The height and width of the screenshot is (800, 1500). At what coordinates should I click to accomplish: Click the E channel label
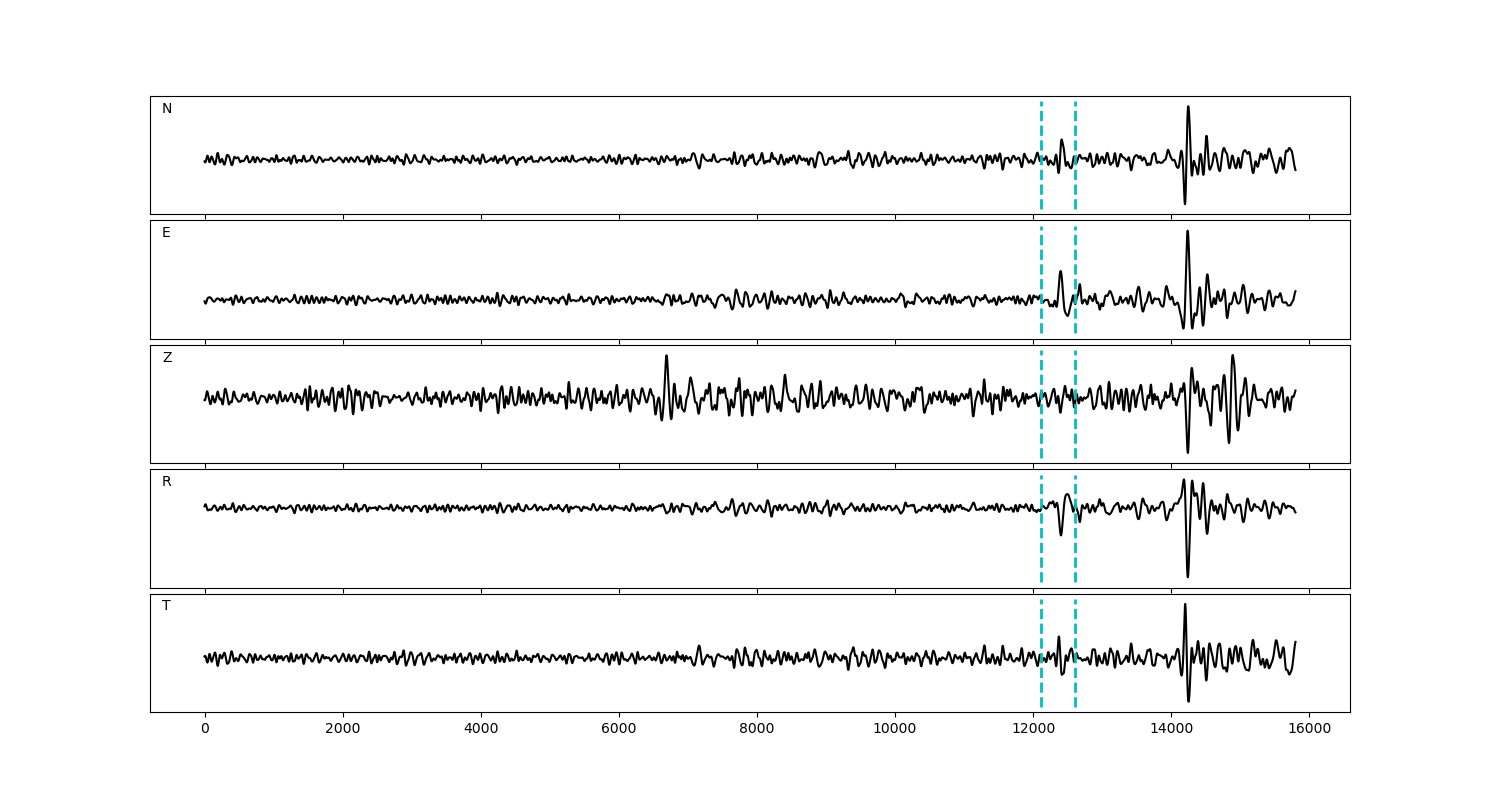(x=166, y=233)
